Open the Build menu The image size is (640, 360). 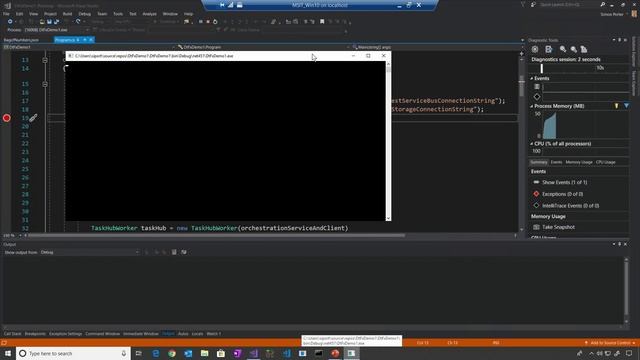pos(67,14)
